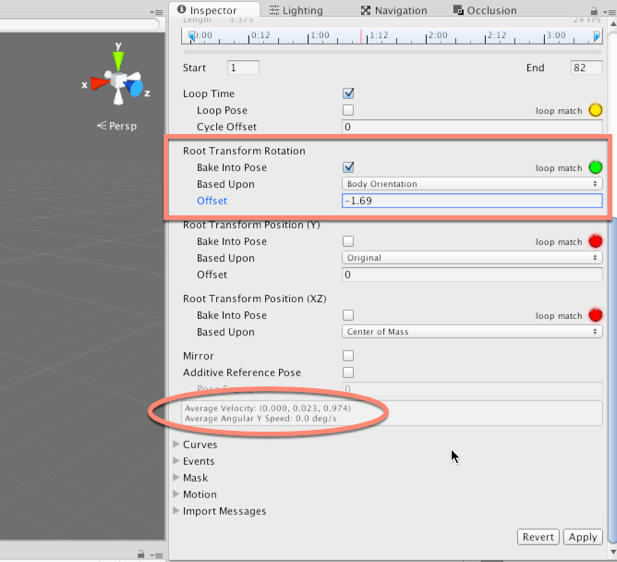Click the Root Transform Rotation Offset field
Viewport: 617px width, 562px height.
pyautogui.click(x=471, y=201)
